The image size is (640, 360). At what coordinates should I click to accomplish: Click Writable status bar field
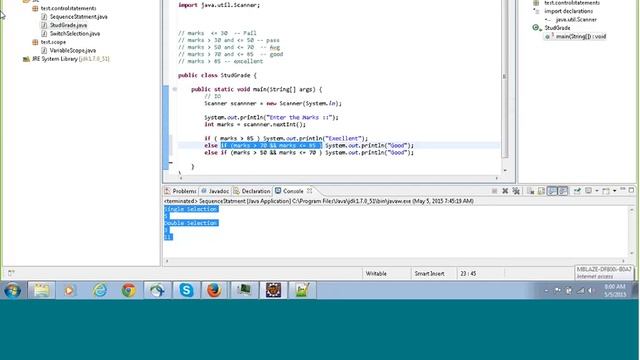[x=376, y=273]
